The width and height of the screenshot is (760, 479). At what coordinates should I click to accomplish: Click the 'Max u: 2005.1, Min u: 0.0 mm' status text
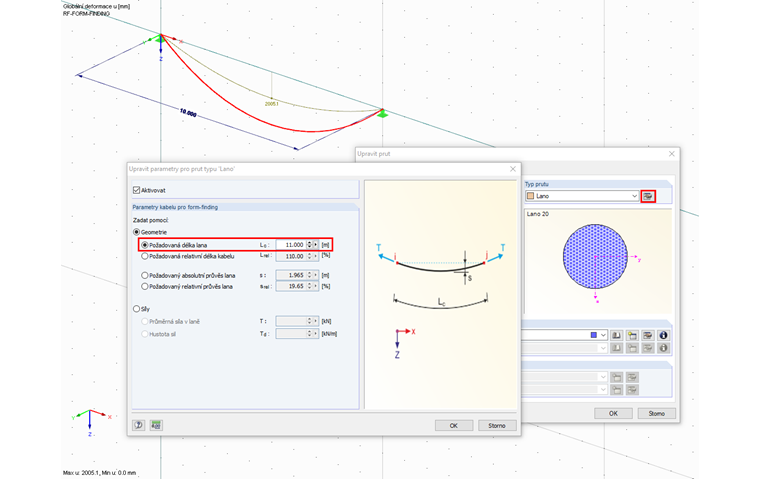[99, 473]
